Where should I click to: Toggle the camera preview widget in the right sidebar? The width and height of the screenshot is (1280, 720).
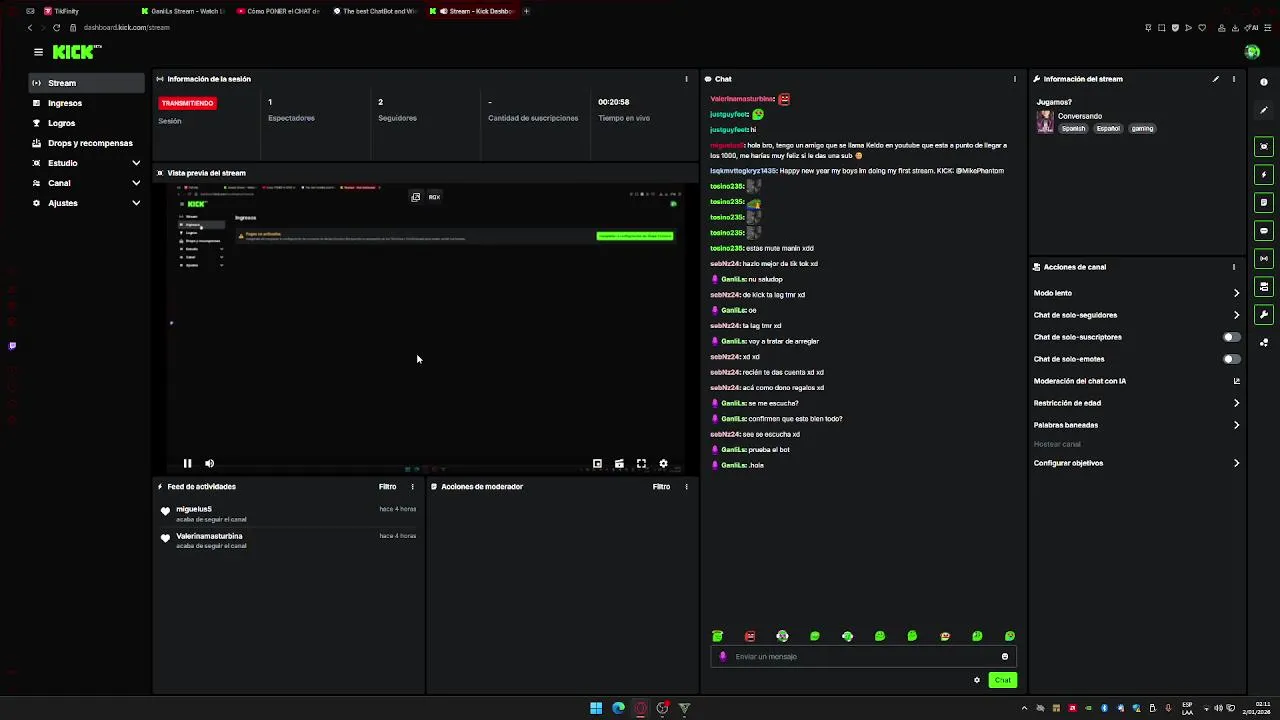(1264, 146)
